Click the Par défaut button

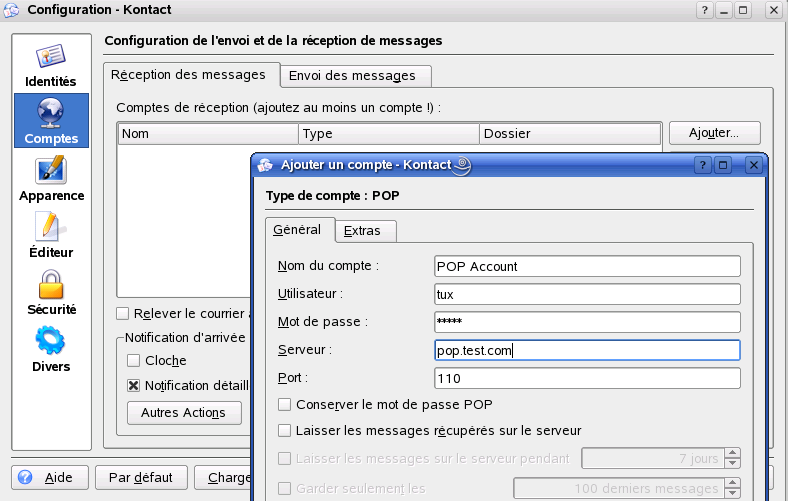(141, 477)
